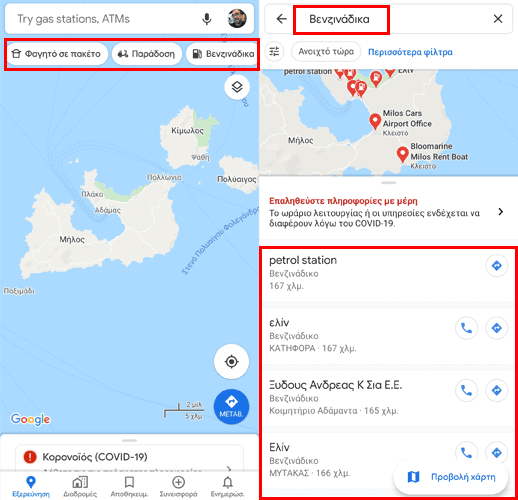Switch to the Αποθηκευμ. tab
518x500 pixels.
pos(129,487)
